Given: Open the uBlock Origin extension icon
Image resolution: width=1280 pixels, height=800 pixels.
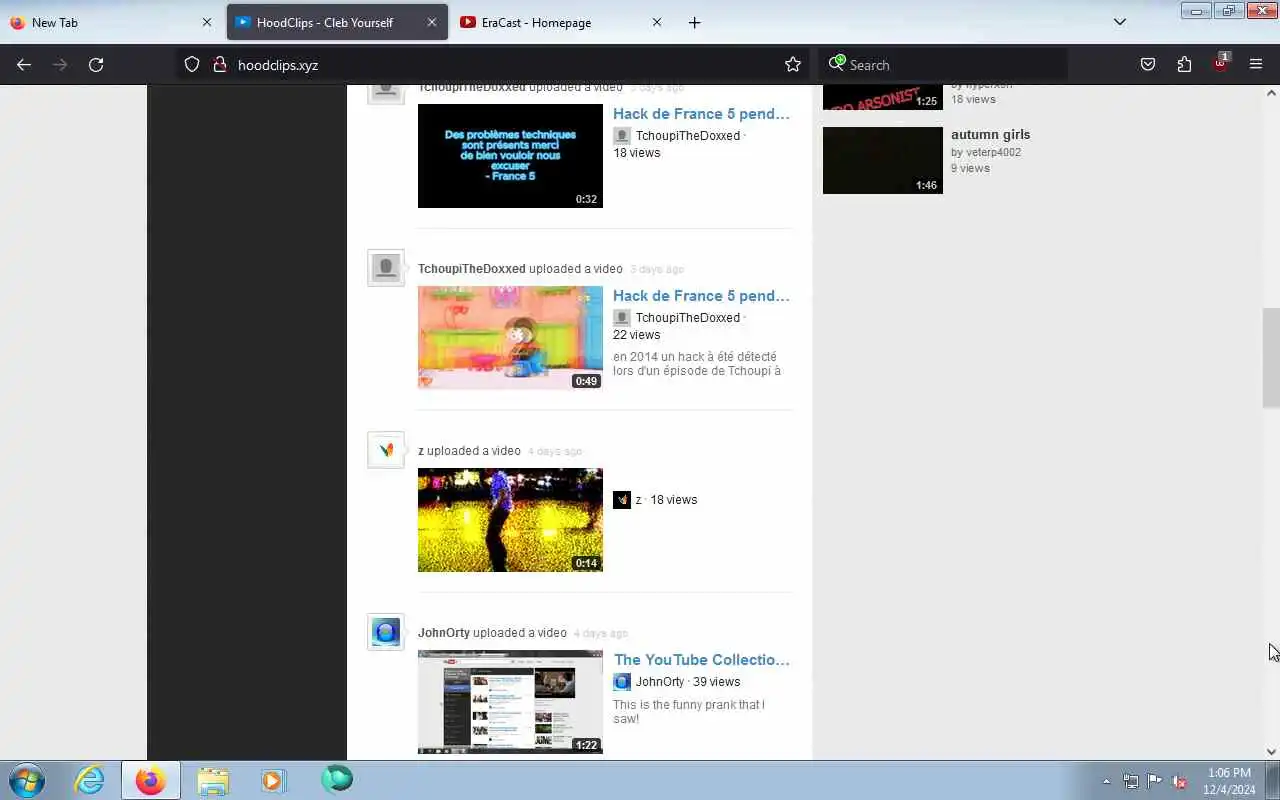Looking at the screenshot, I should coord(1220,63).
